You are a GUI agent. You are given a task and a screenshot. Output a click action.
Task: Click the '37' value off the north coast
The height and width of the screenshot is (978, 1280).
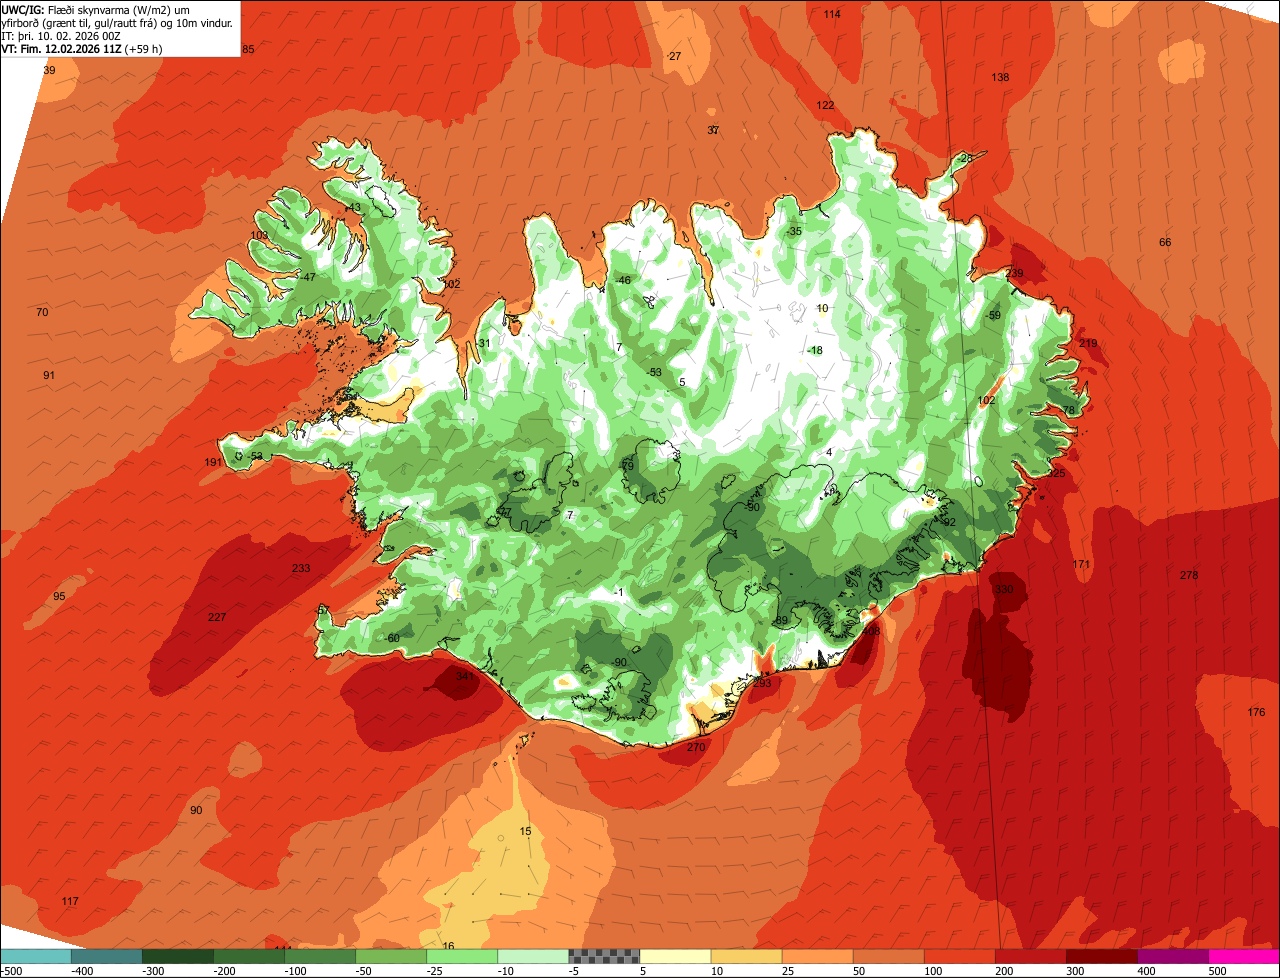713,130
